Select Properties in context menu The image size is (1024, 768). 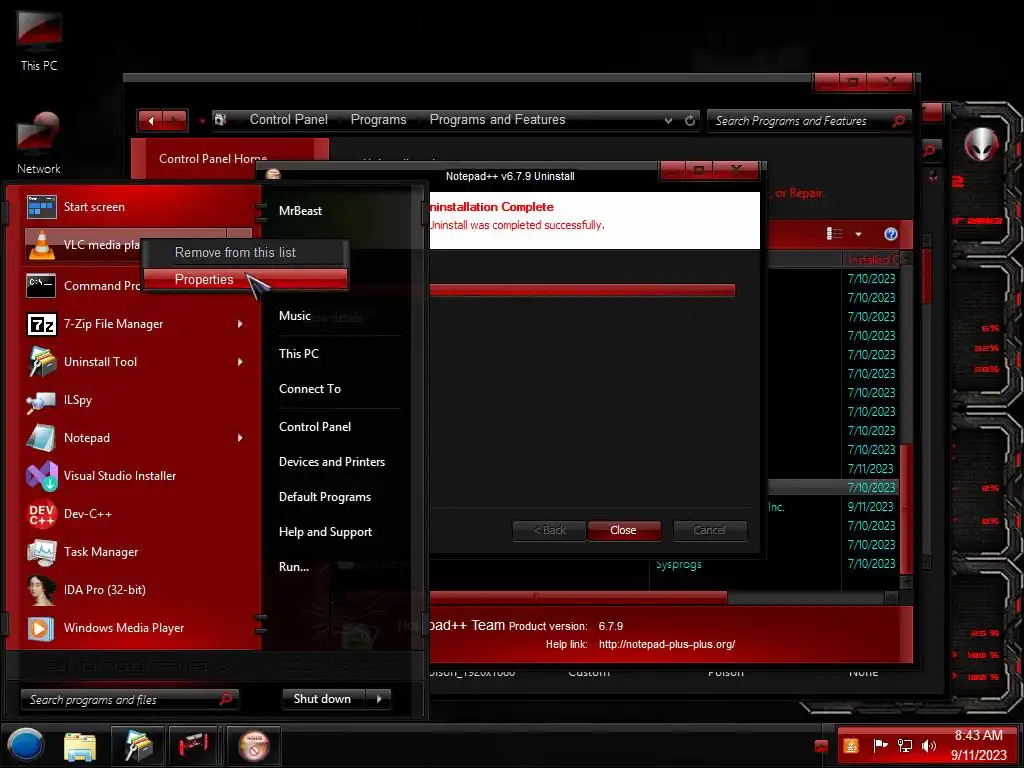click(x=246, y=280)
